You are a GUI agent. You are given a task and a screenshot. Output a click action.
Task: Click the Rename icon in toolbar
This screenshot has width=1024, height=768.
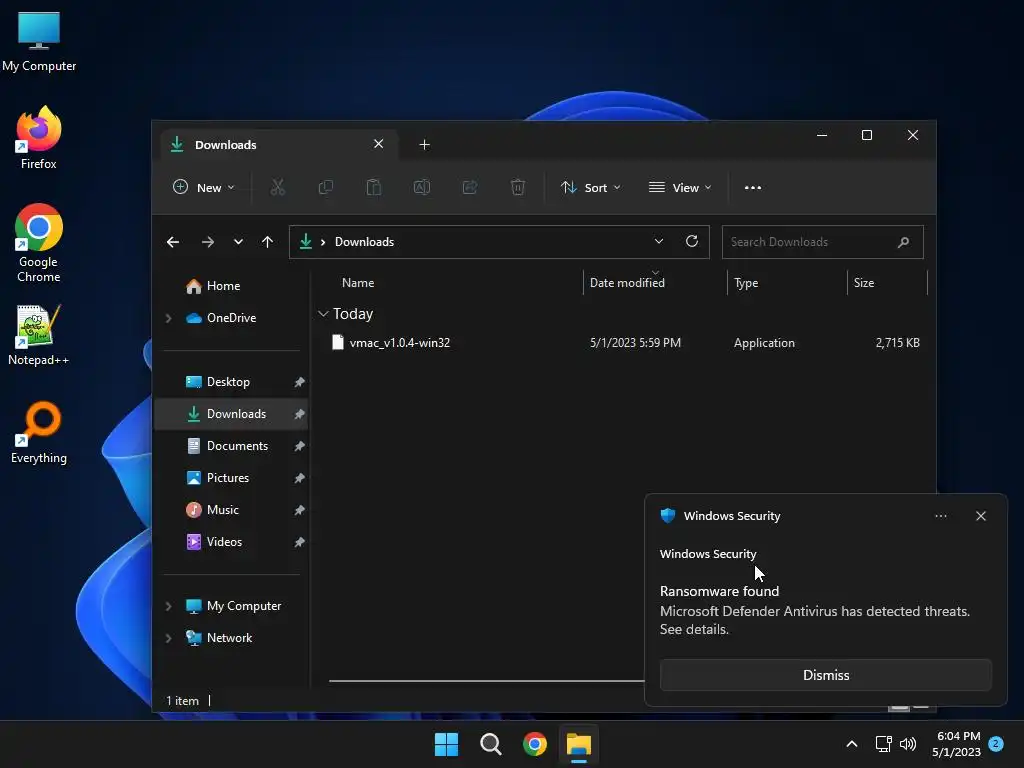tap(422, 187)
